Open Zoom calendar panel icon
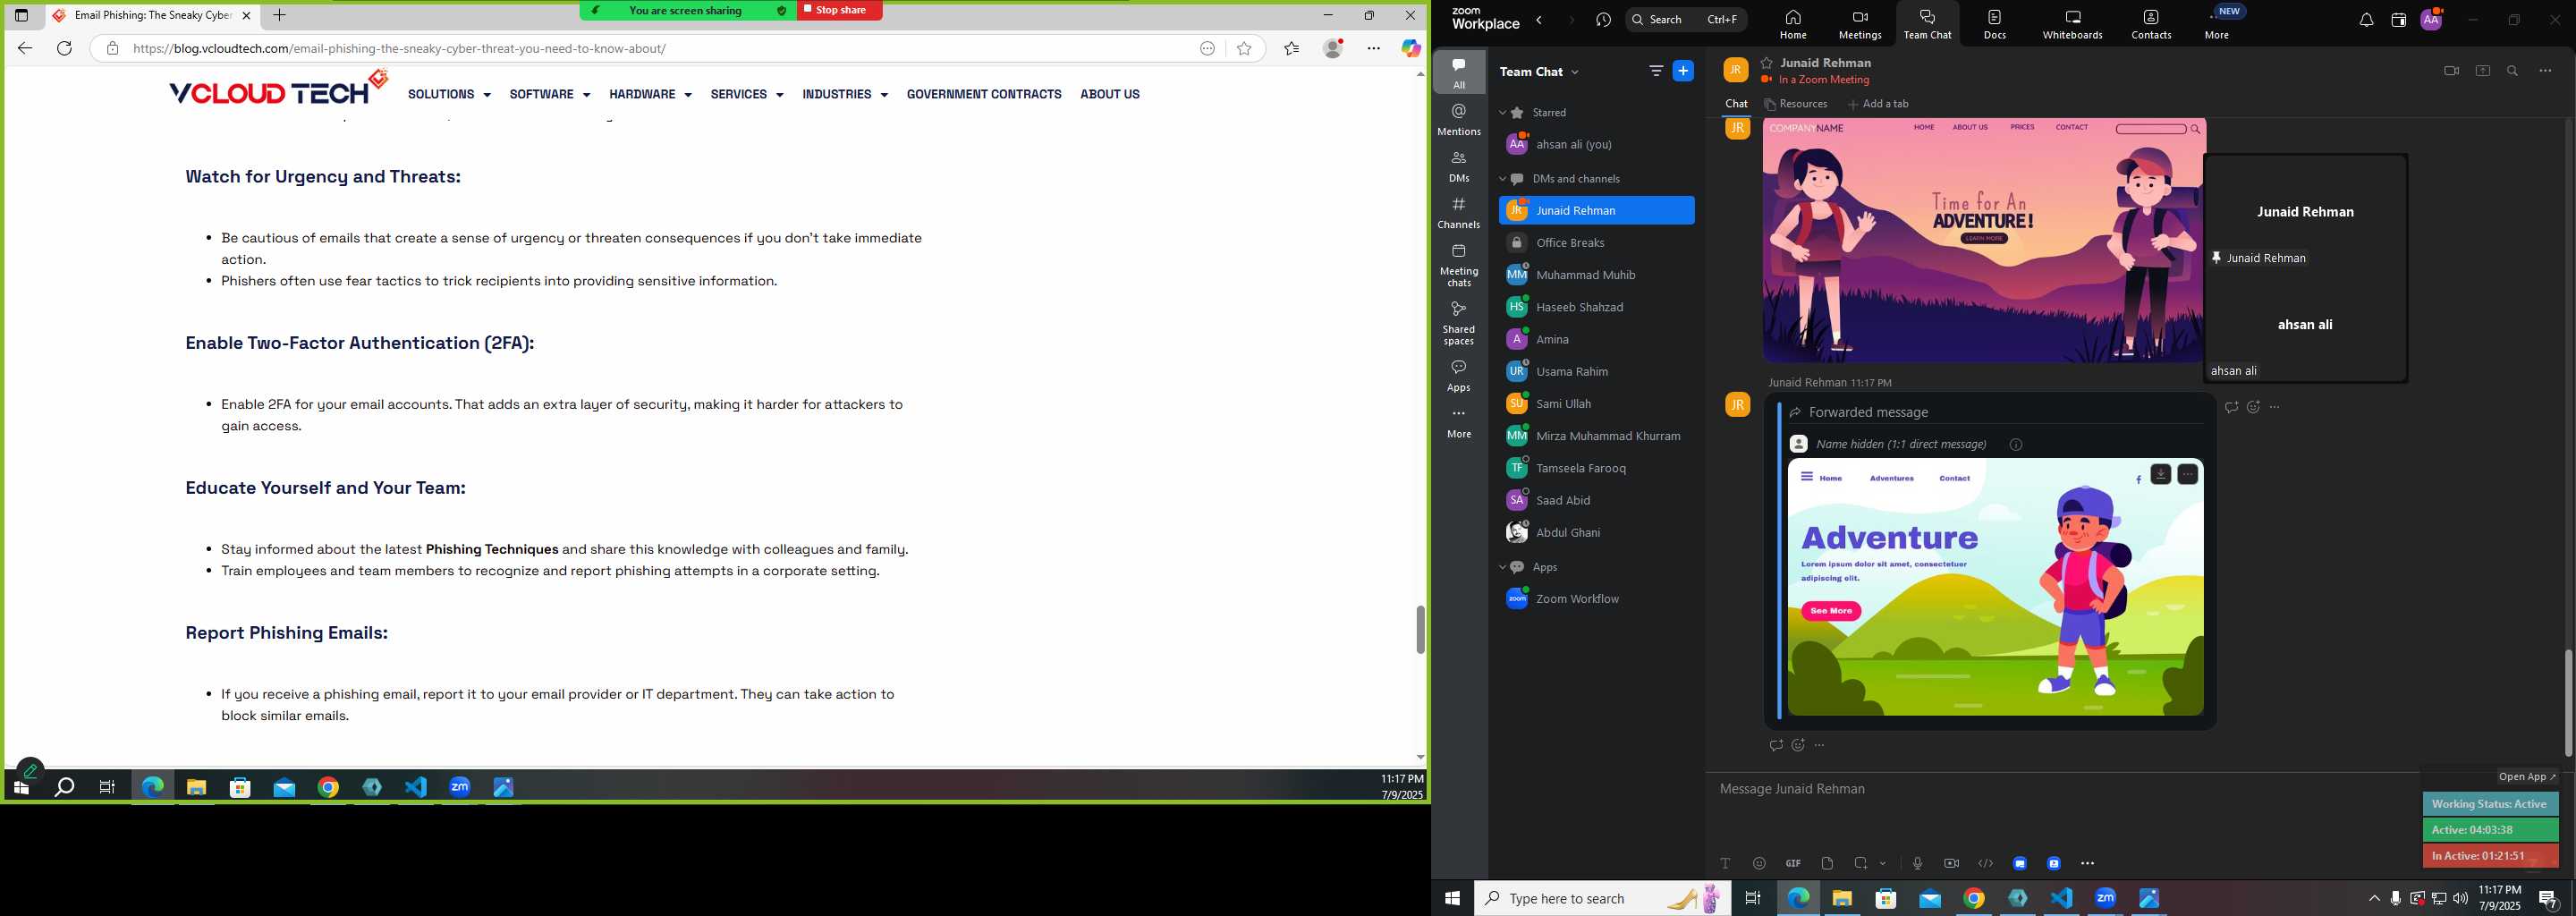This screenshot has width=2576, height=916. (x=2398, y=20)
